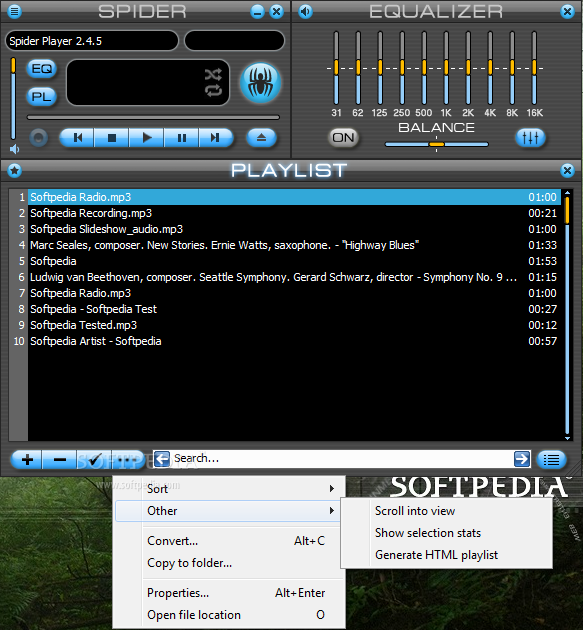Select Generate HTML playlist
This screenshot has height=630, width=583.
(x=447, y=555)
